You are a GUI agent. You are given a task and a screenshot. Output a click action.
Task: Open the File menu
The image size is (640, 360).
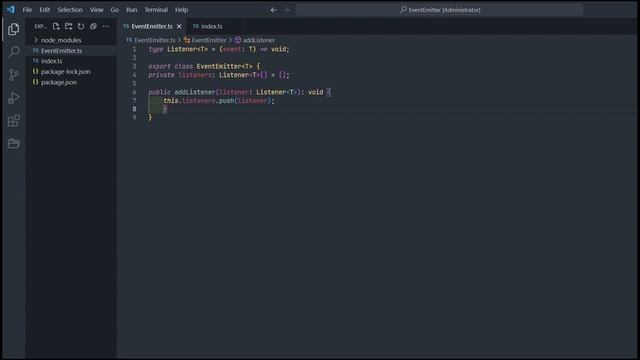[27, 10]
